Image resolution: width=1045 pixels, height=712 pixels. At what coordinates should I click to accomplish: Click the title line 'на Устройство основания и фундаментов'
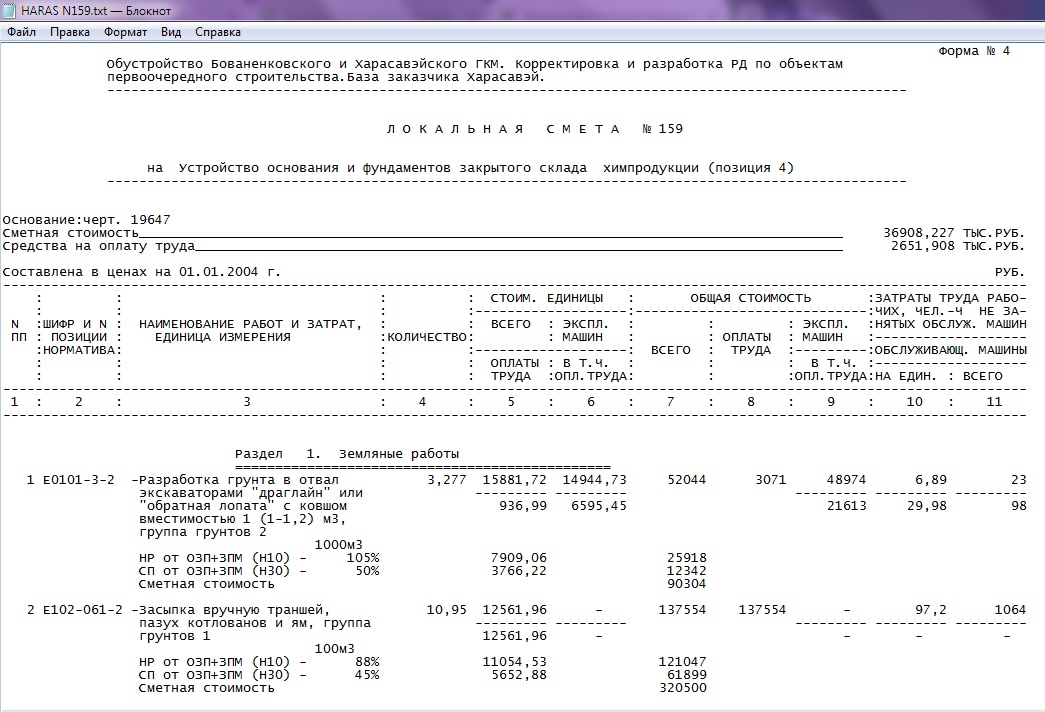click(x=299, y=168)
